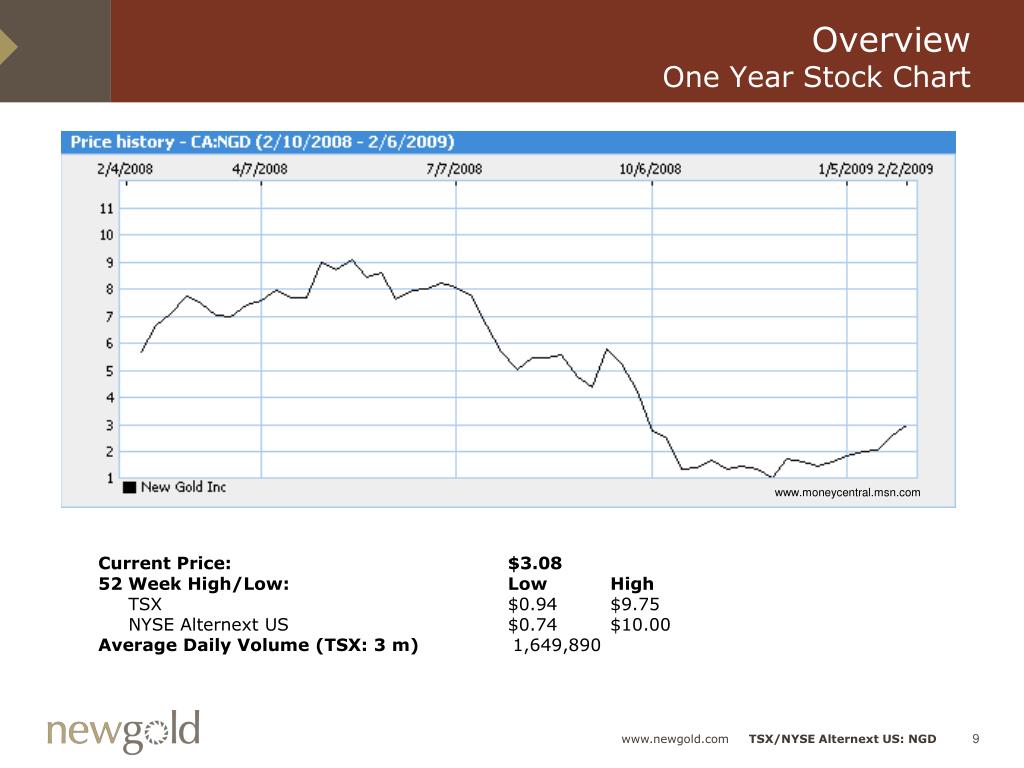Click the stock price peak near 9
This screenshot has width=1024, height=768.
[x=352, y=260]
